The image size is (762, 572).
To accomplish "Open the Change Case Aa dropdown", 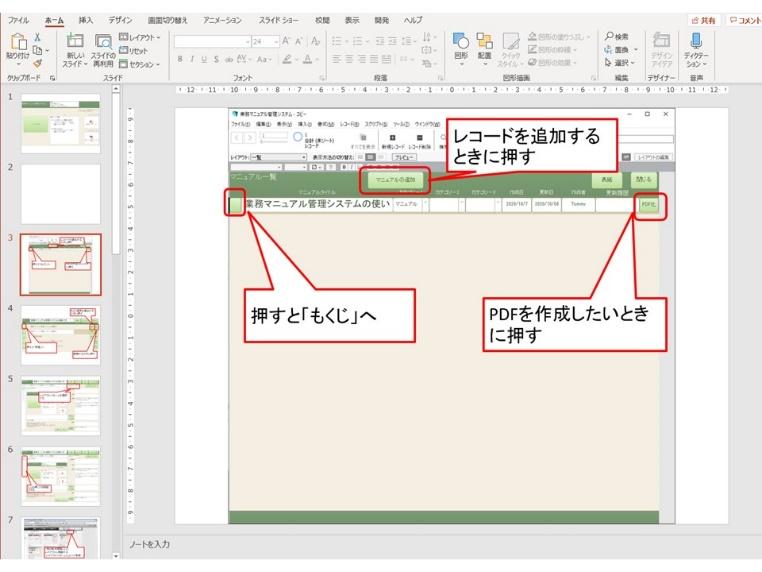I will [x=263, y=59].
